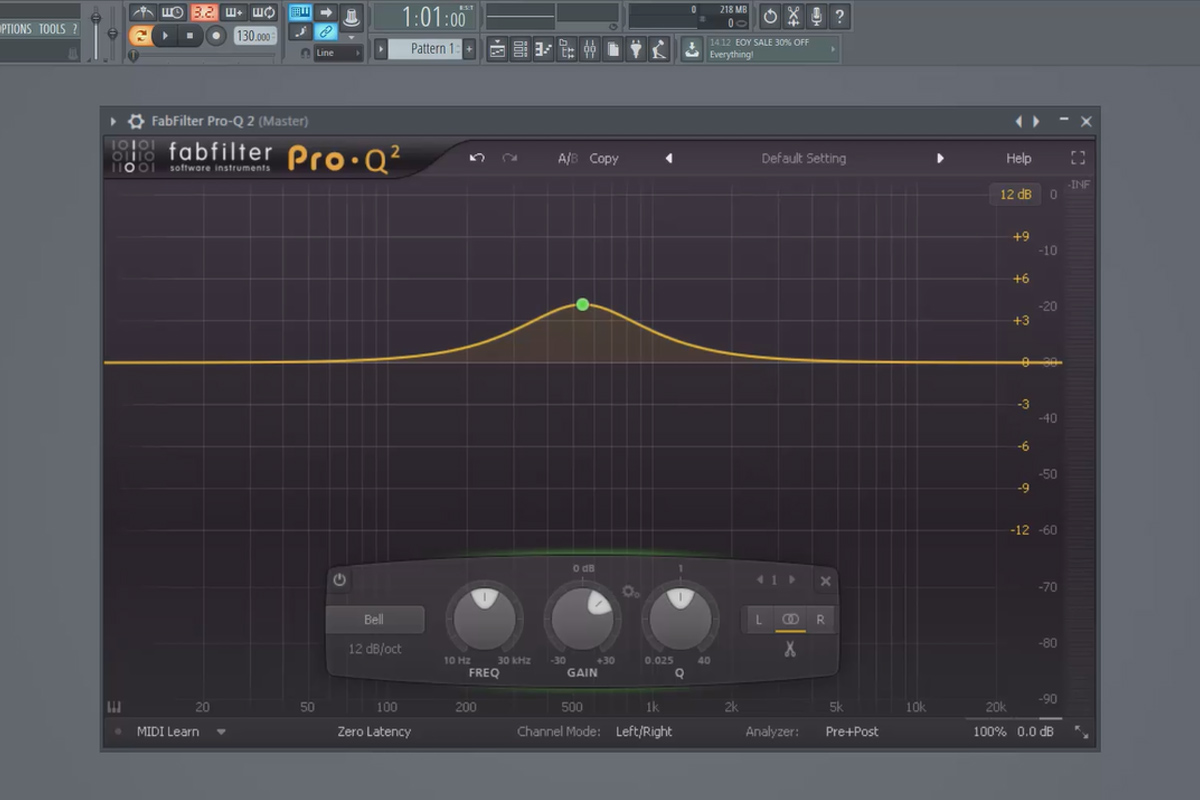1200x800 pixels.
Task: Click the FabFilter Help menu
Action: coord(1018,158)
